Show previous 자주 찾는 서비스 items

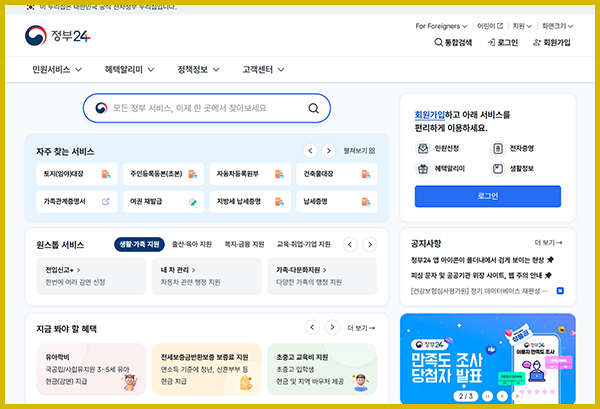coord(310,151)
